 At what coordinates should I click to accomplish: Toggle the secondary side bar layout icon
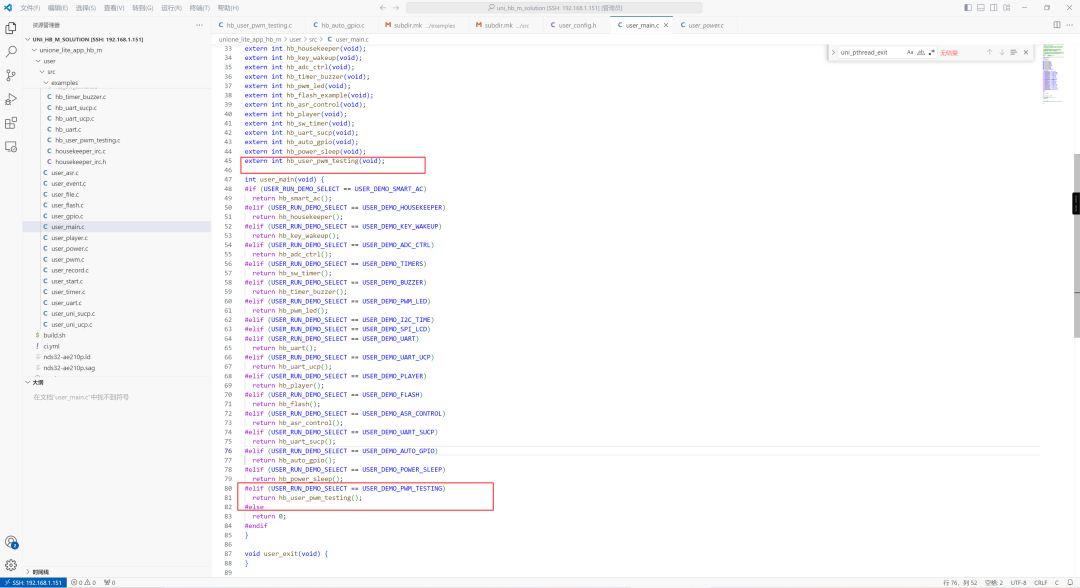point(994,8)
